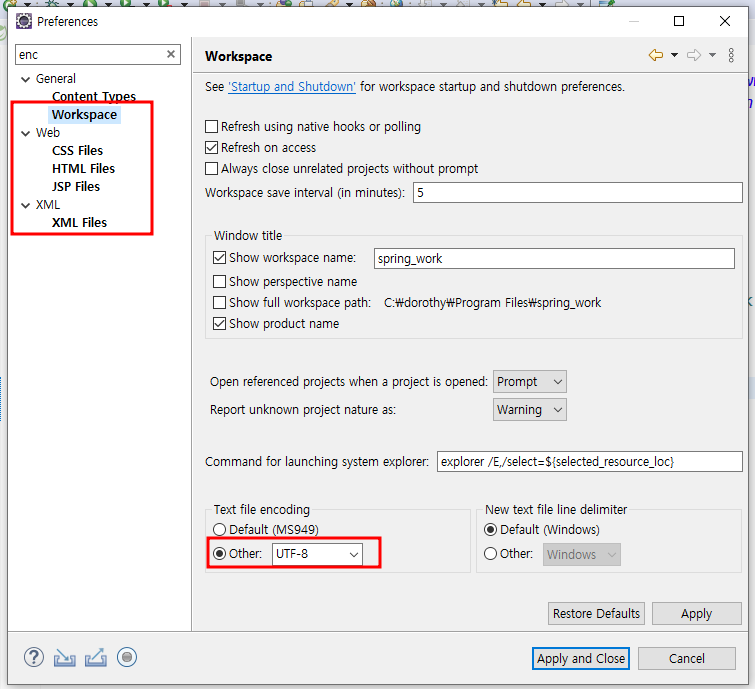Enable Show perspective name checkbox

(x=220, y=281)
